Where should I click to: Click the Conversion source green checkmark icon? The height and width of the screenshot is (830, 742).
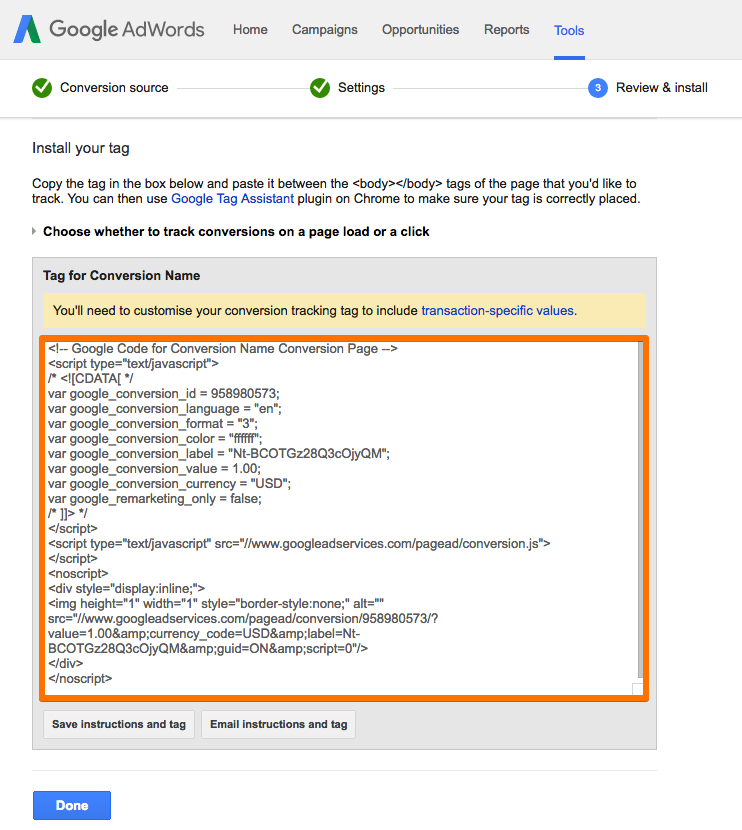[x=42, y=88]
